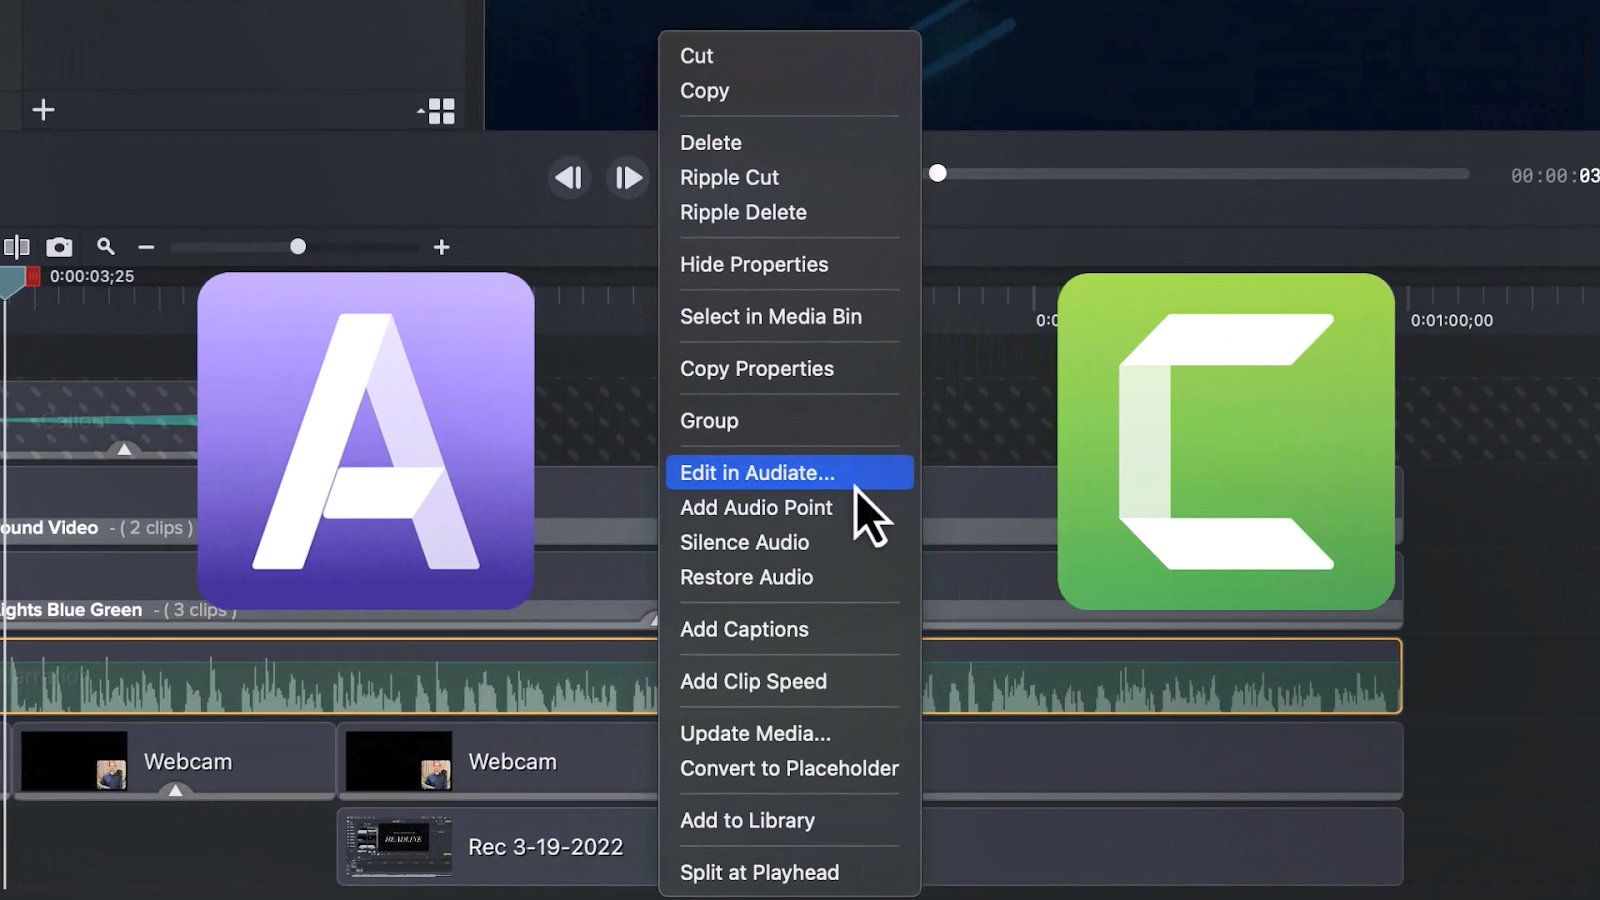Choose Add Audio Point
Image resolution: width=1600 pixels, height=900 pixels.
pyautogui.click(x=756, y=508)
